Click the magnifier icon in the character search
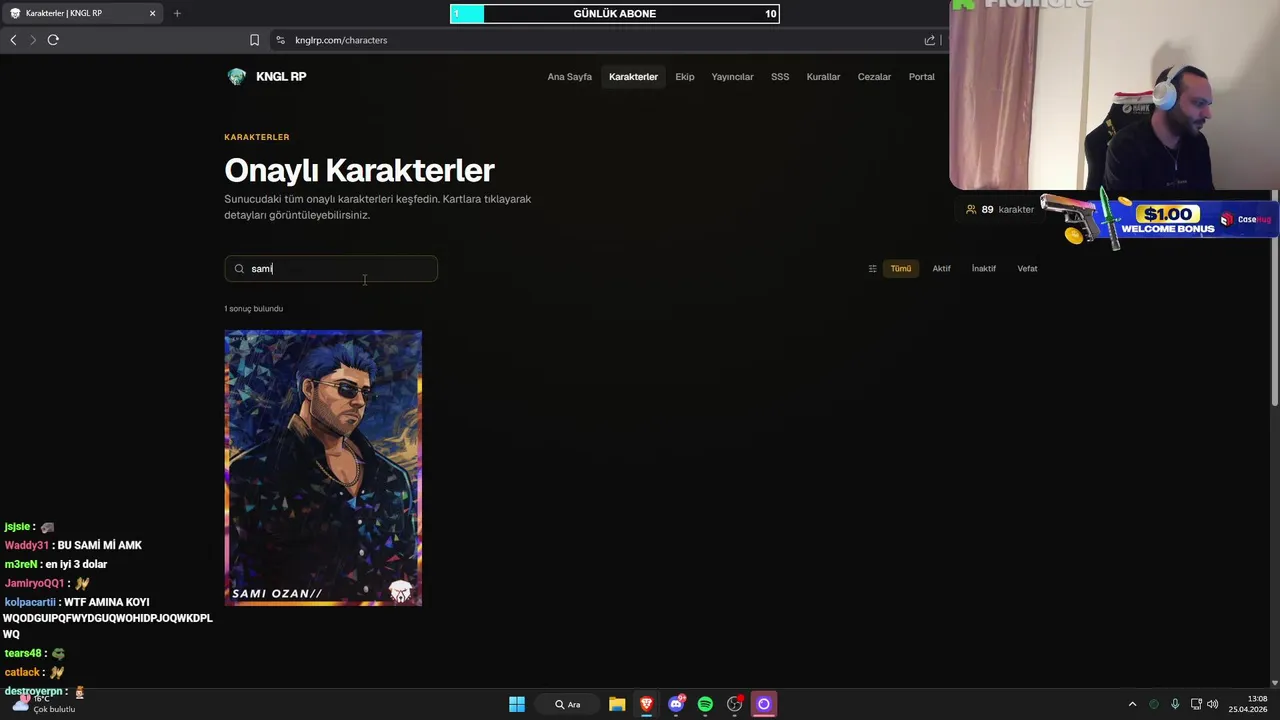 click(x=239, y=269)
